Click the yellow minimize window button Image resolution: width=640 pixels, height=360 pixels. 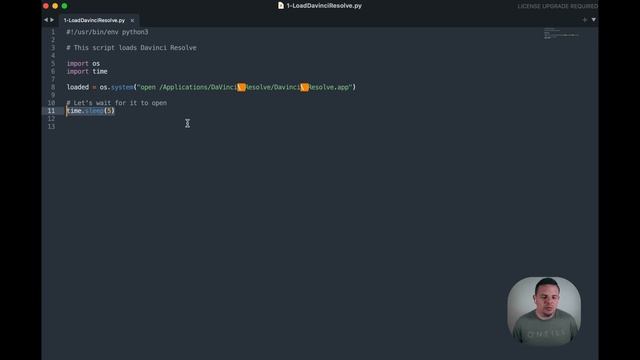(x=55, y=6)
